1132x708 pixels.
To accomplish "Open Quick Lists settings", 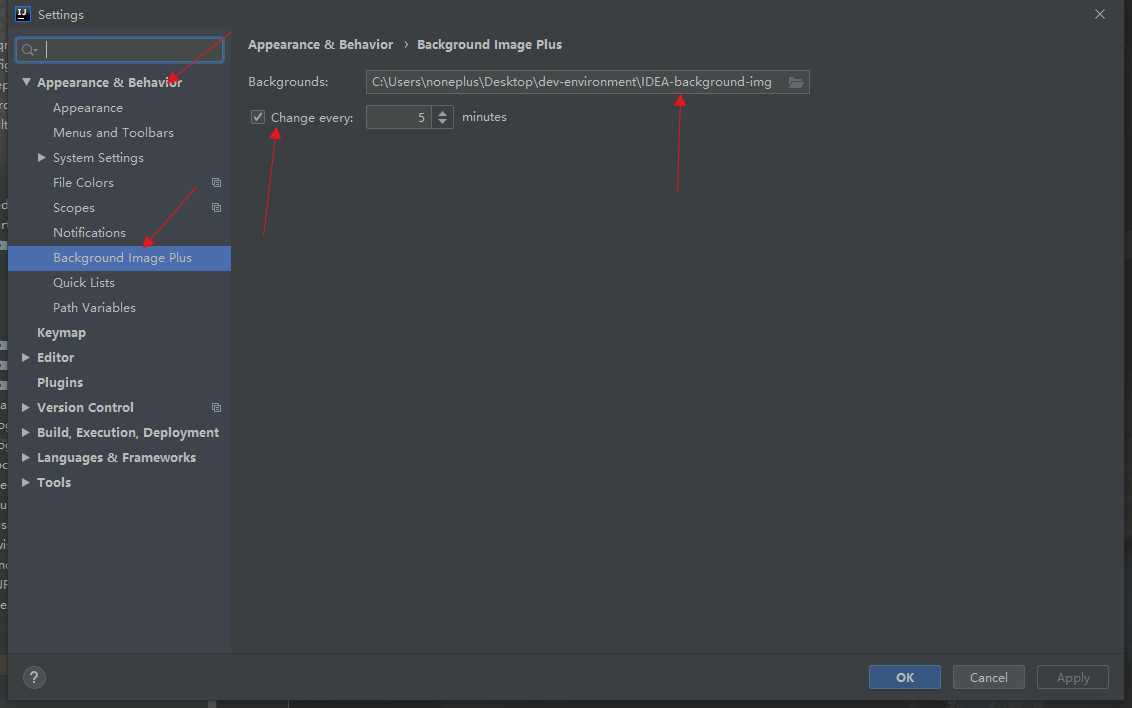I will (x=84, y=283).
